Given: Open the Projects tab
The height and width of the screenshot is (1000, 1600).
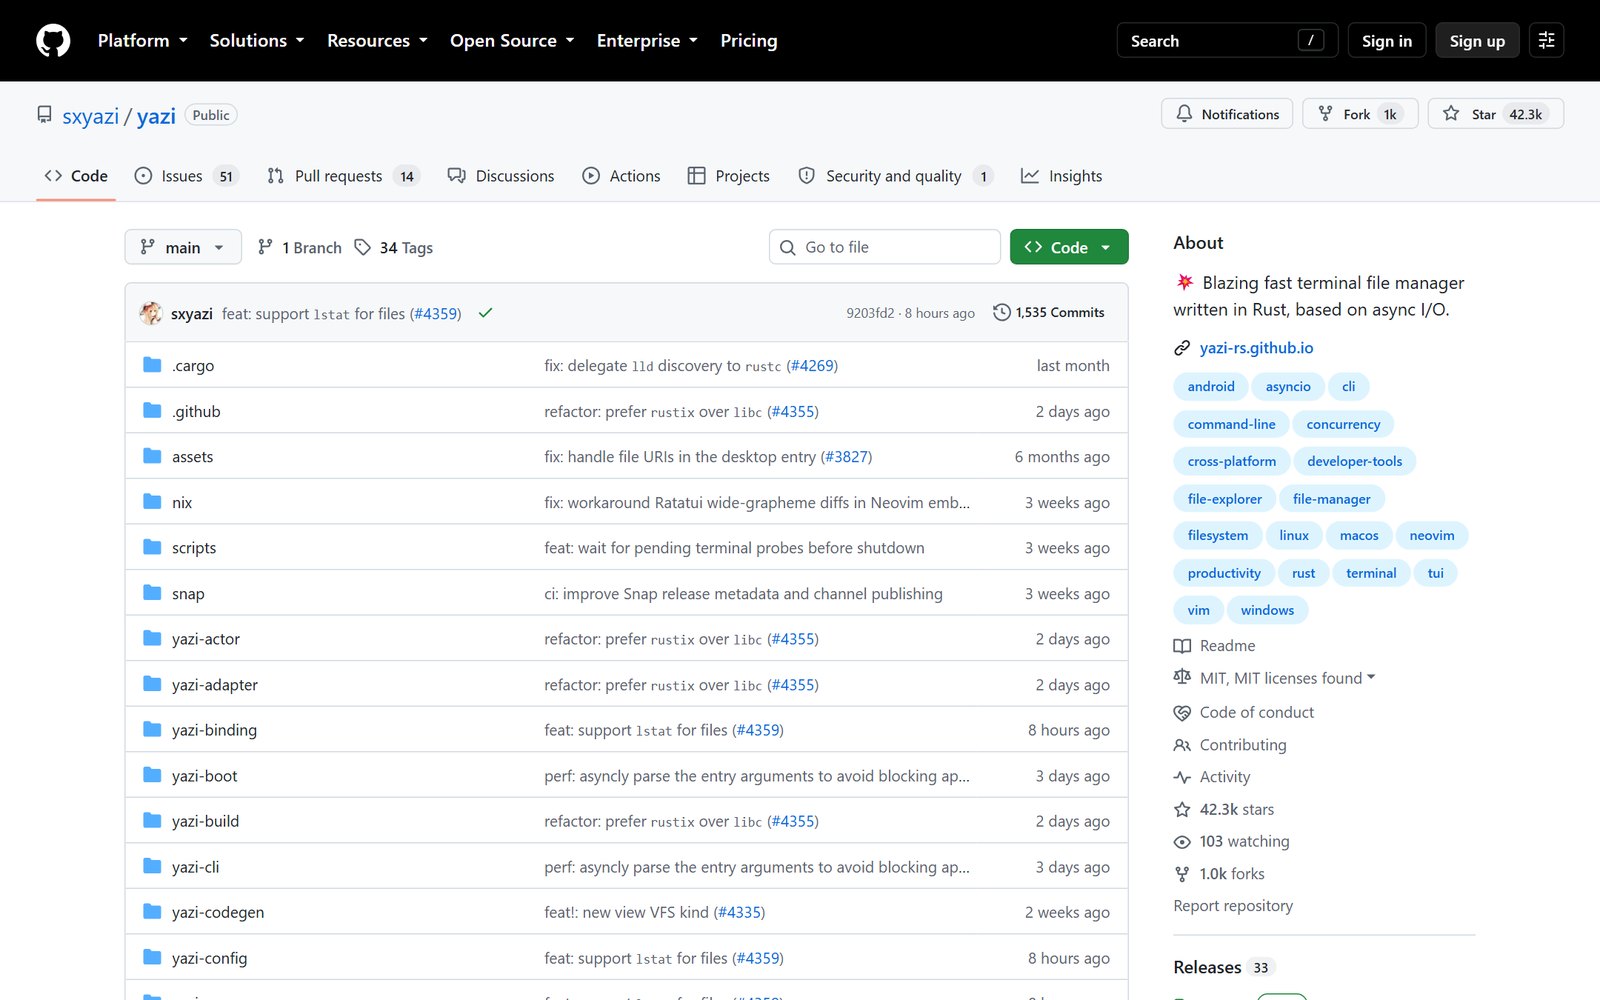Looking at the screenshot, I should 729,176.
